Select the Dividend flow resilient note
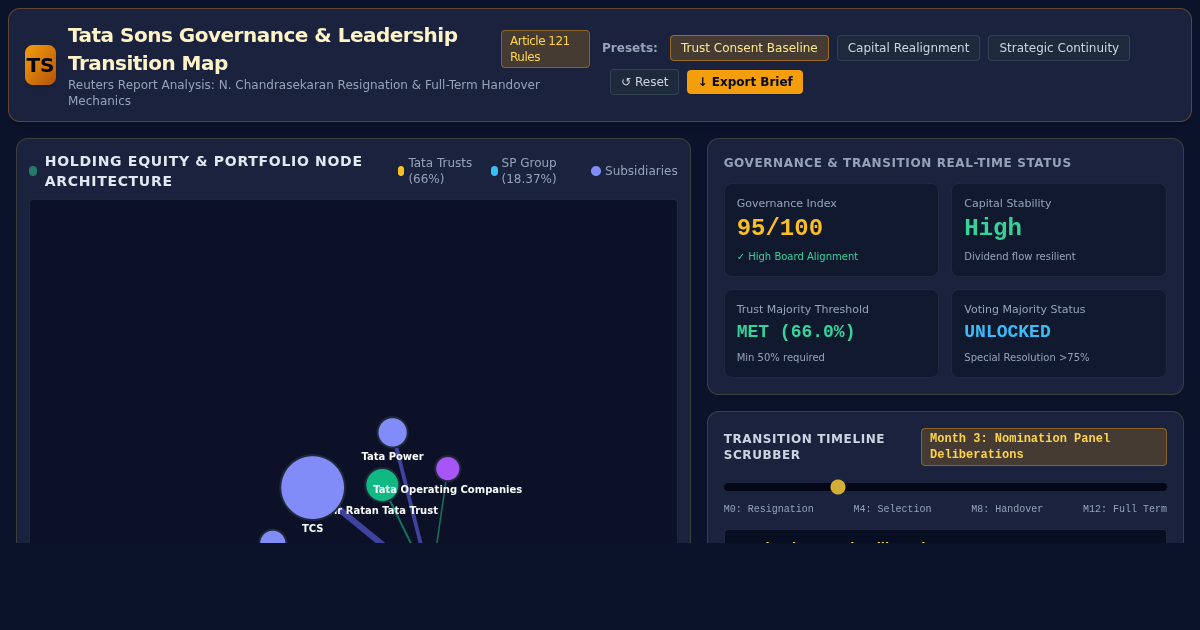1200x630 pixels. click(x=1020, y=257)
